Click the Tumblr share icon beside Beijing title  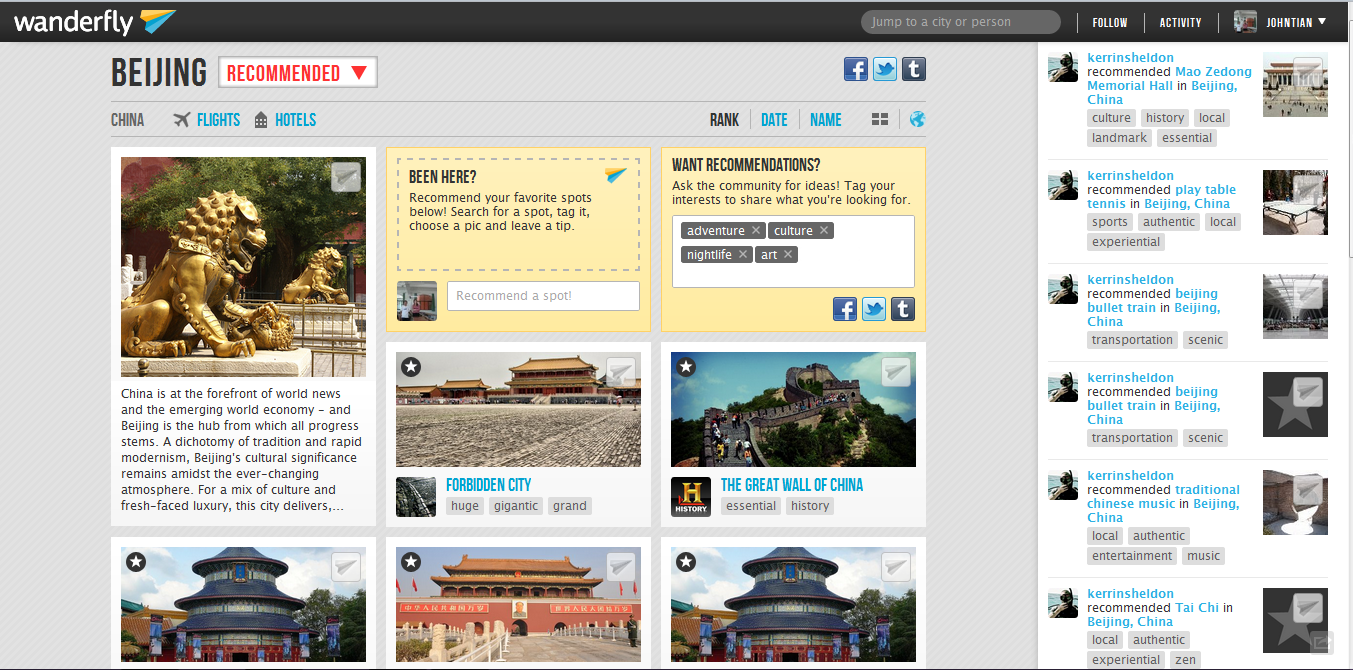(x=913, y=69)
